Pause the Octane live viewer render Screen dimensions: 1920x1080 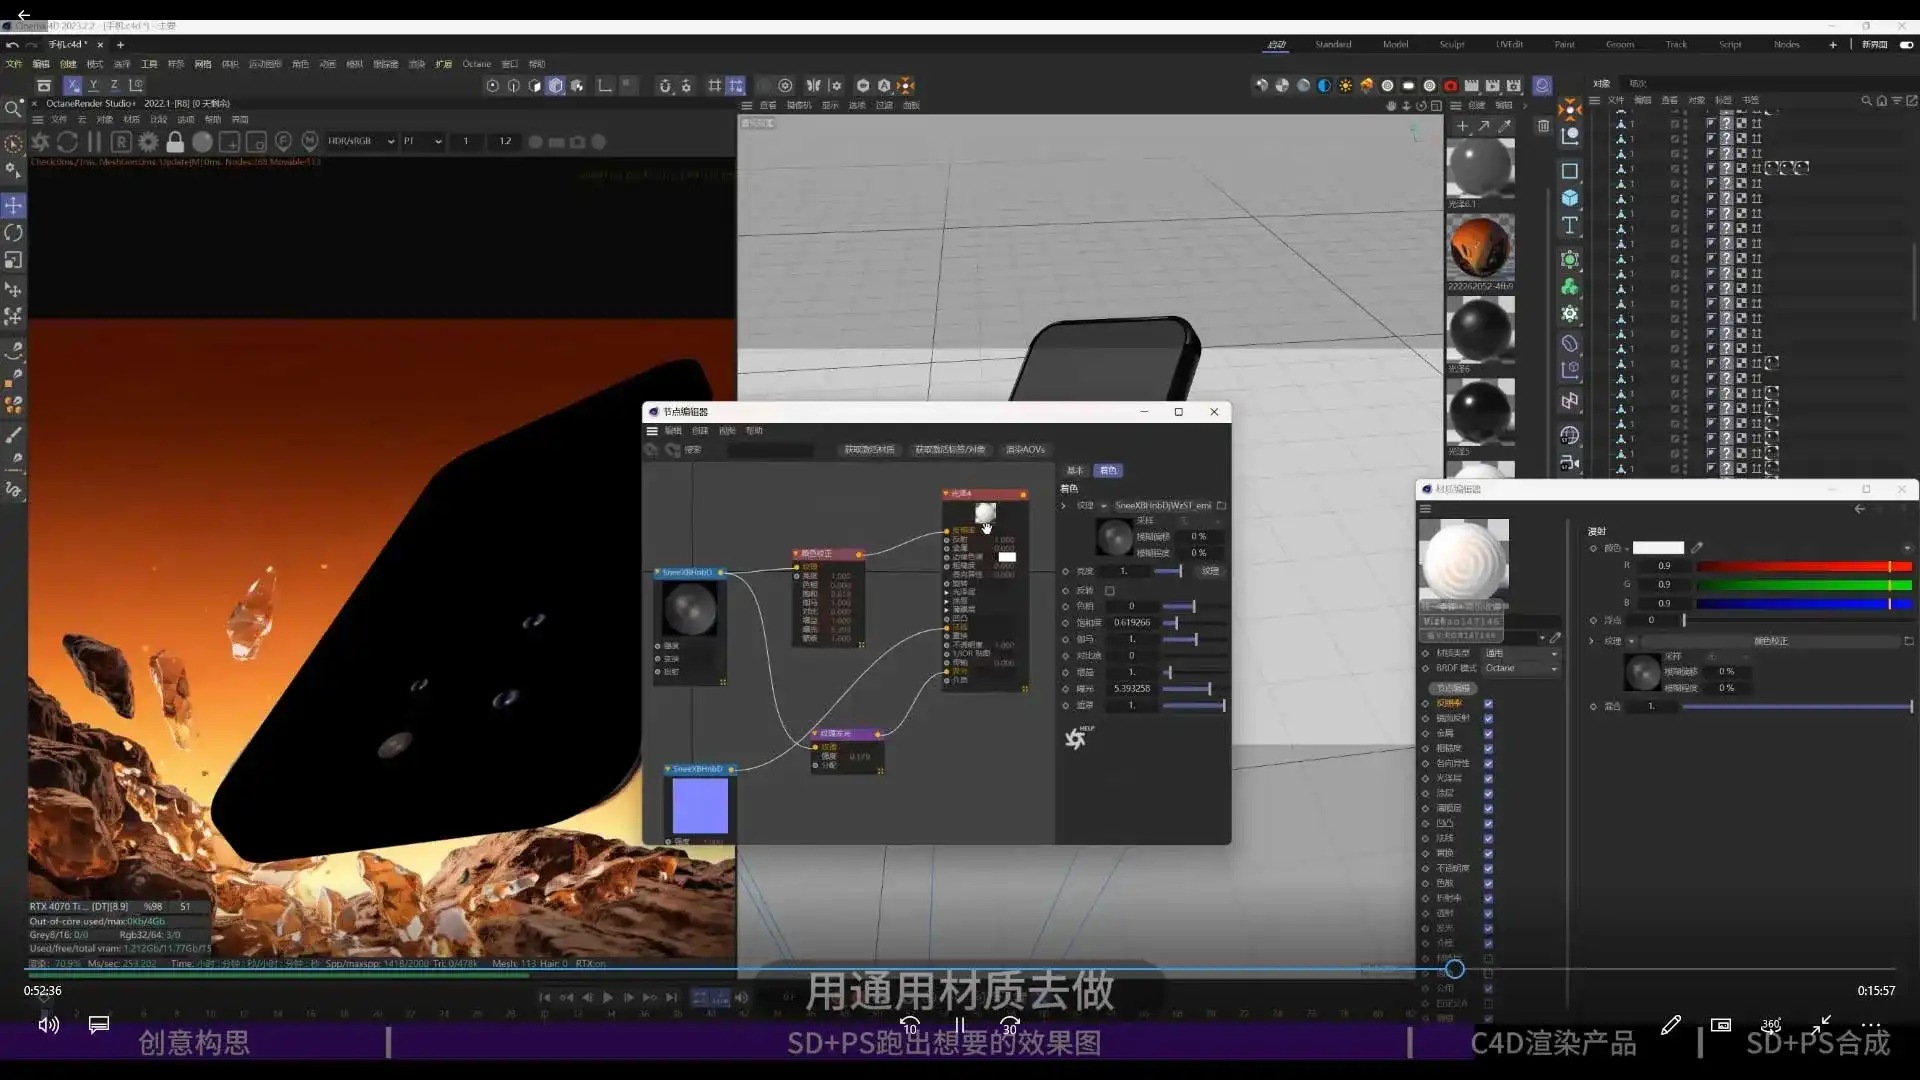point(94,141)
